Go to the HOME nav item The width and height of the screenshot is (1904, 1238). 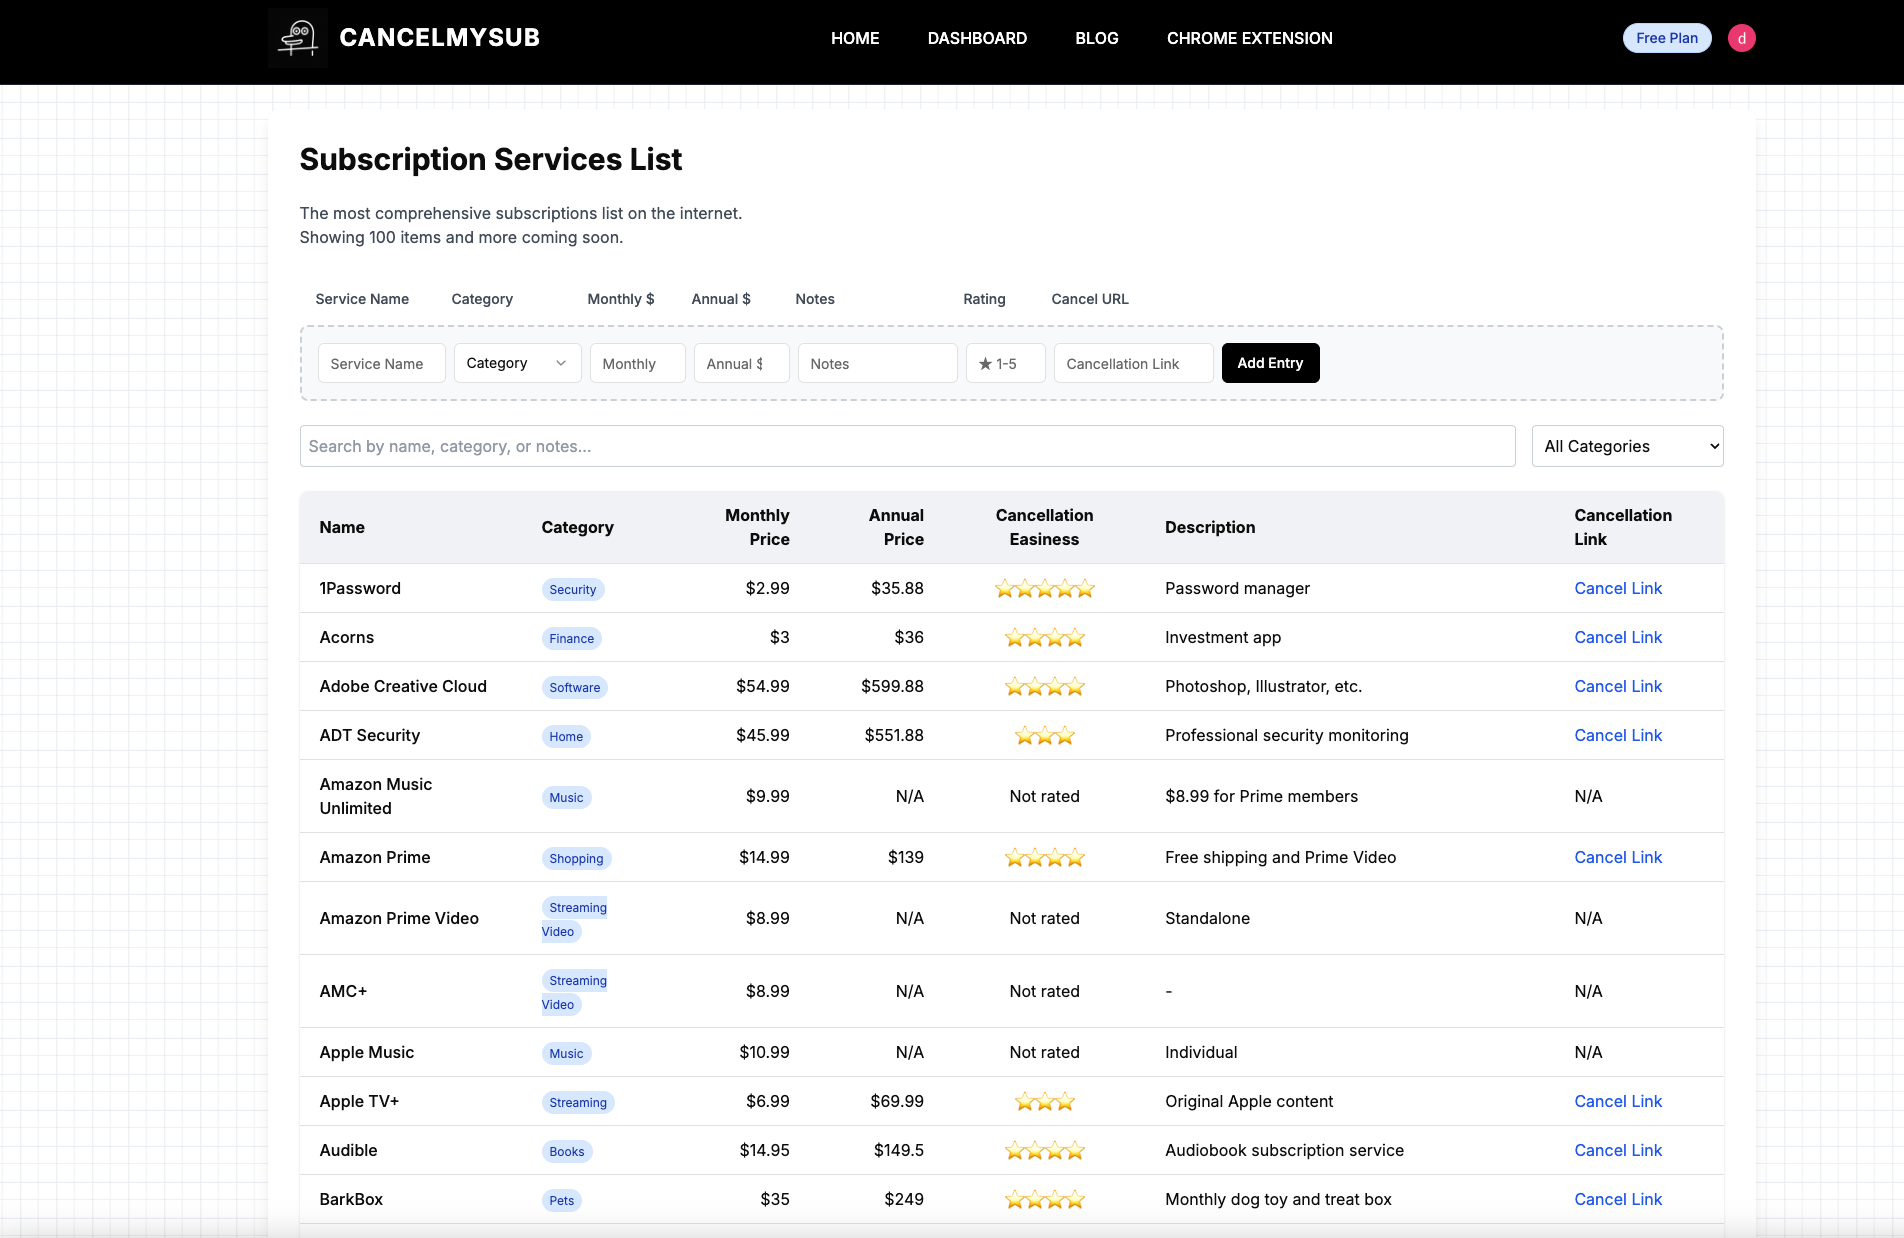[x=855, y=38]
